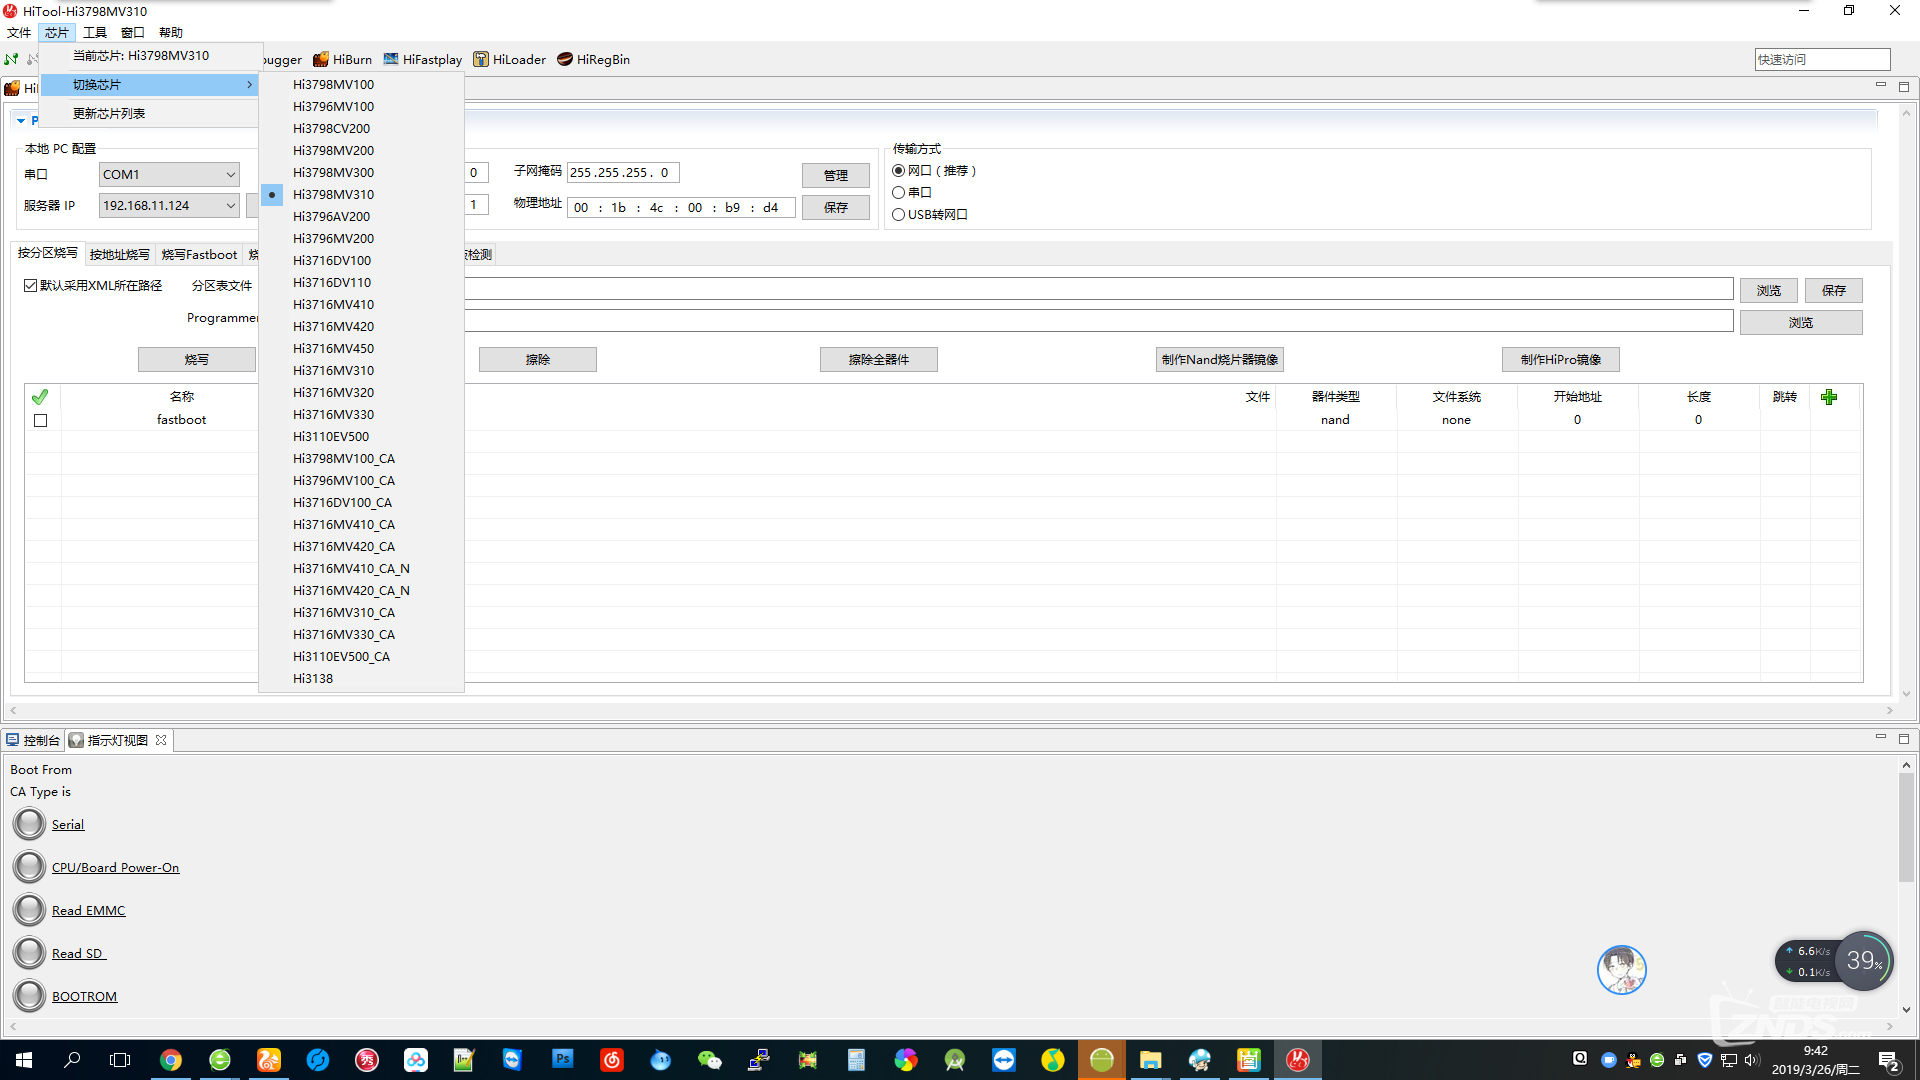Image resolution: width=1920 pixels, height=1080 pixels.
Task: Click the Read EMMC link
Action: [89, 910]
